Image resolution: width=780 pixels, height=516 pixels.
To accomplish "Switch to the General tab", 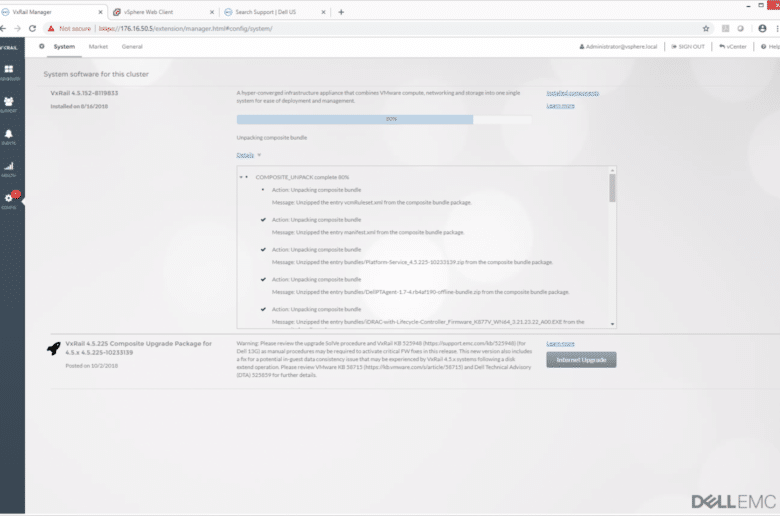I will coord(132,46).
